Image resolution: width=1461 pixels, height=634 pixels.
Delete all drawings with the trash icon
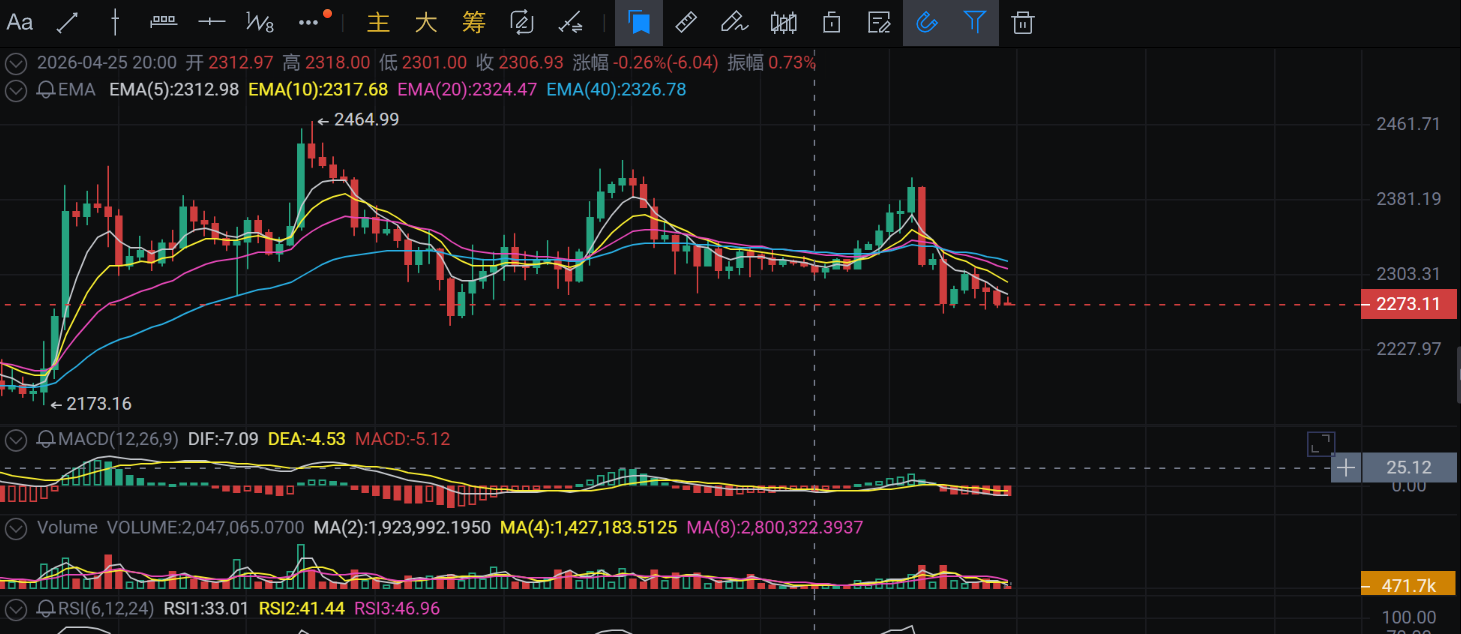point(1022,22)
